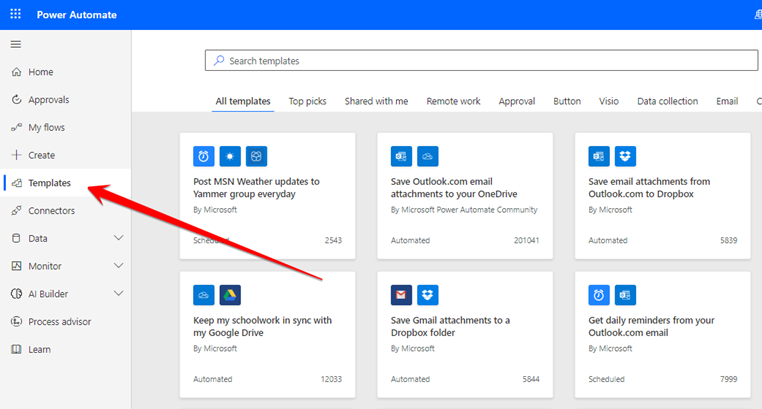The image size is (762, 409).
Task: Open the app launcher grid icon
Action: pyautogui.click(x=16, y=14)
